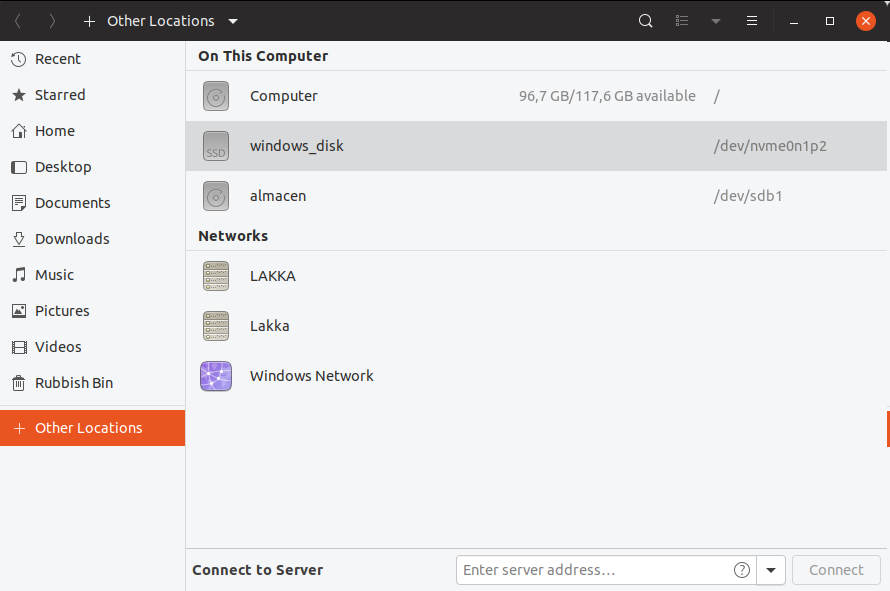This screenshot has height=591, width=890.
Task: Click the server address help icon
Action: [x=742, y=570]
